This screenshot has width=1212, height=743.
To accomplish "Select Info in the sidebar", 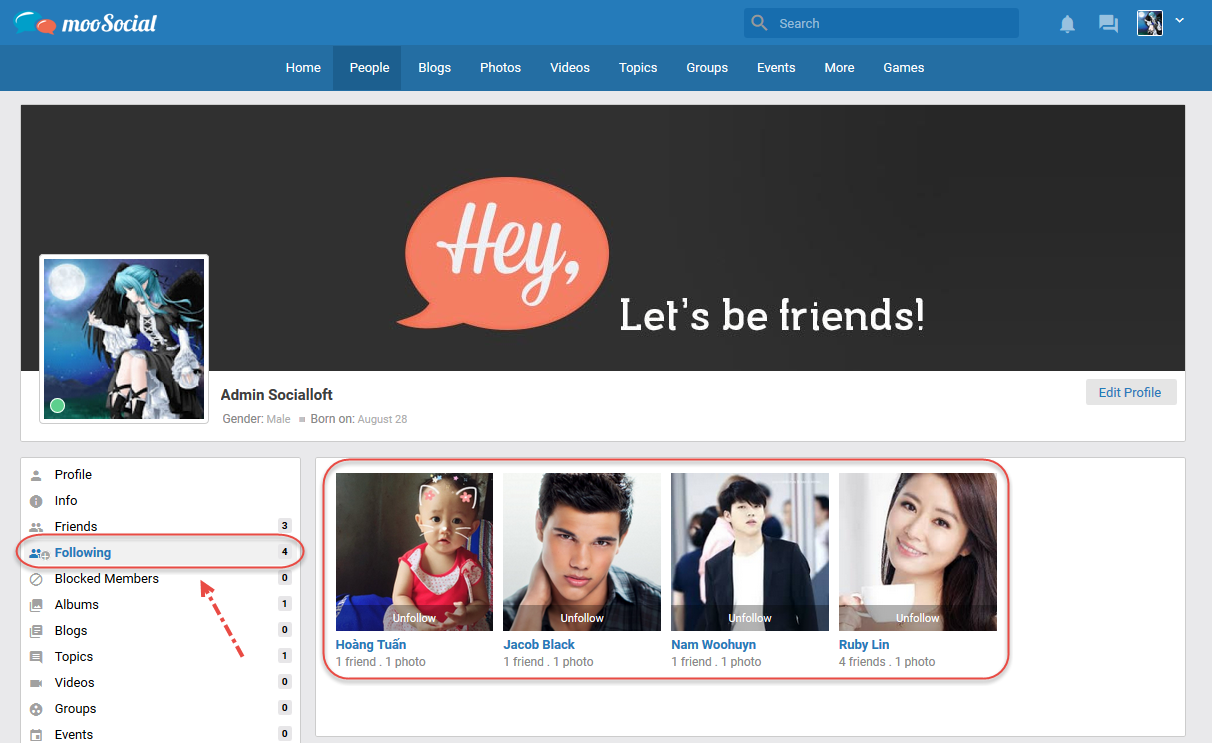I will pyautogui.click(x=66, y=501).
